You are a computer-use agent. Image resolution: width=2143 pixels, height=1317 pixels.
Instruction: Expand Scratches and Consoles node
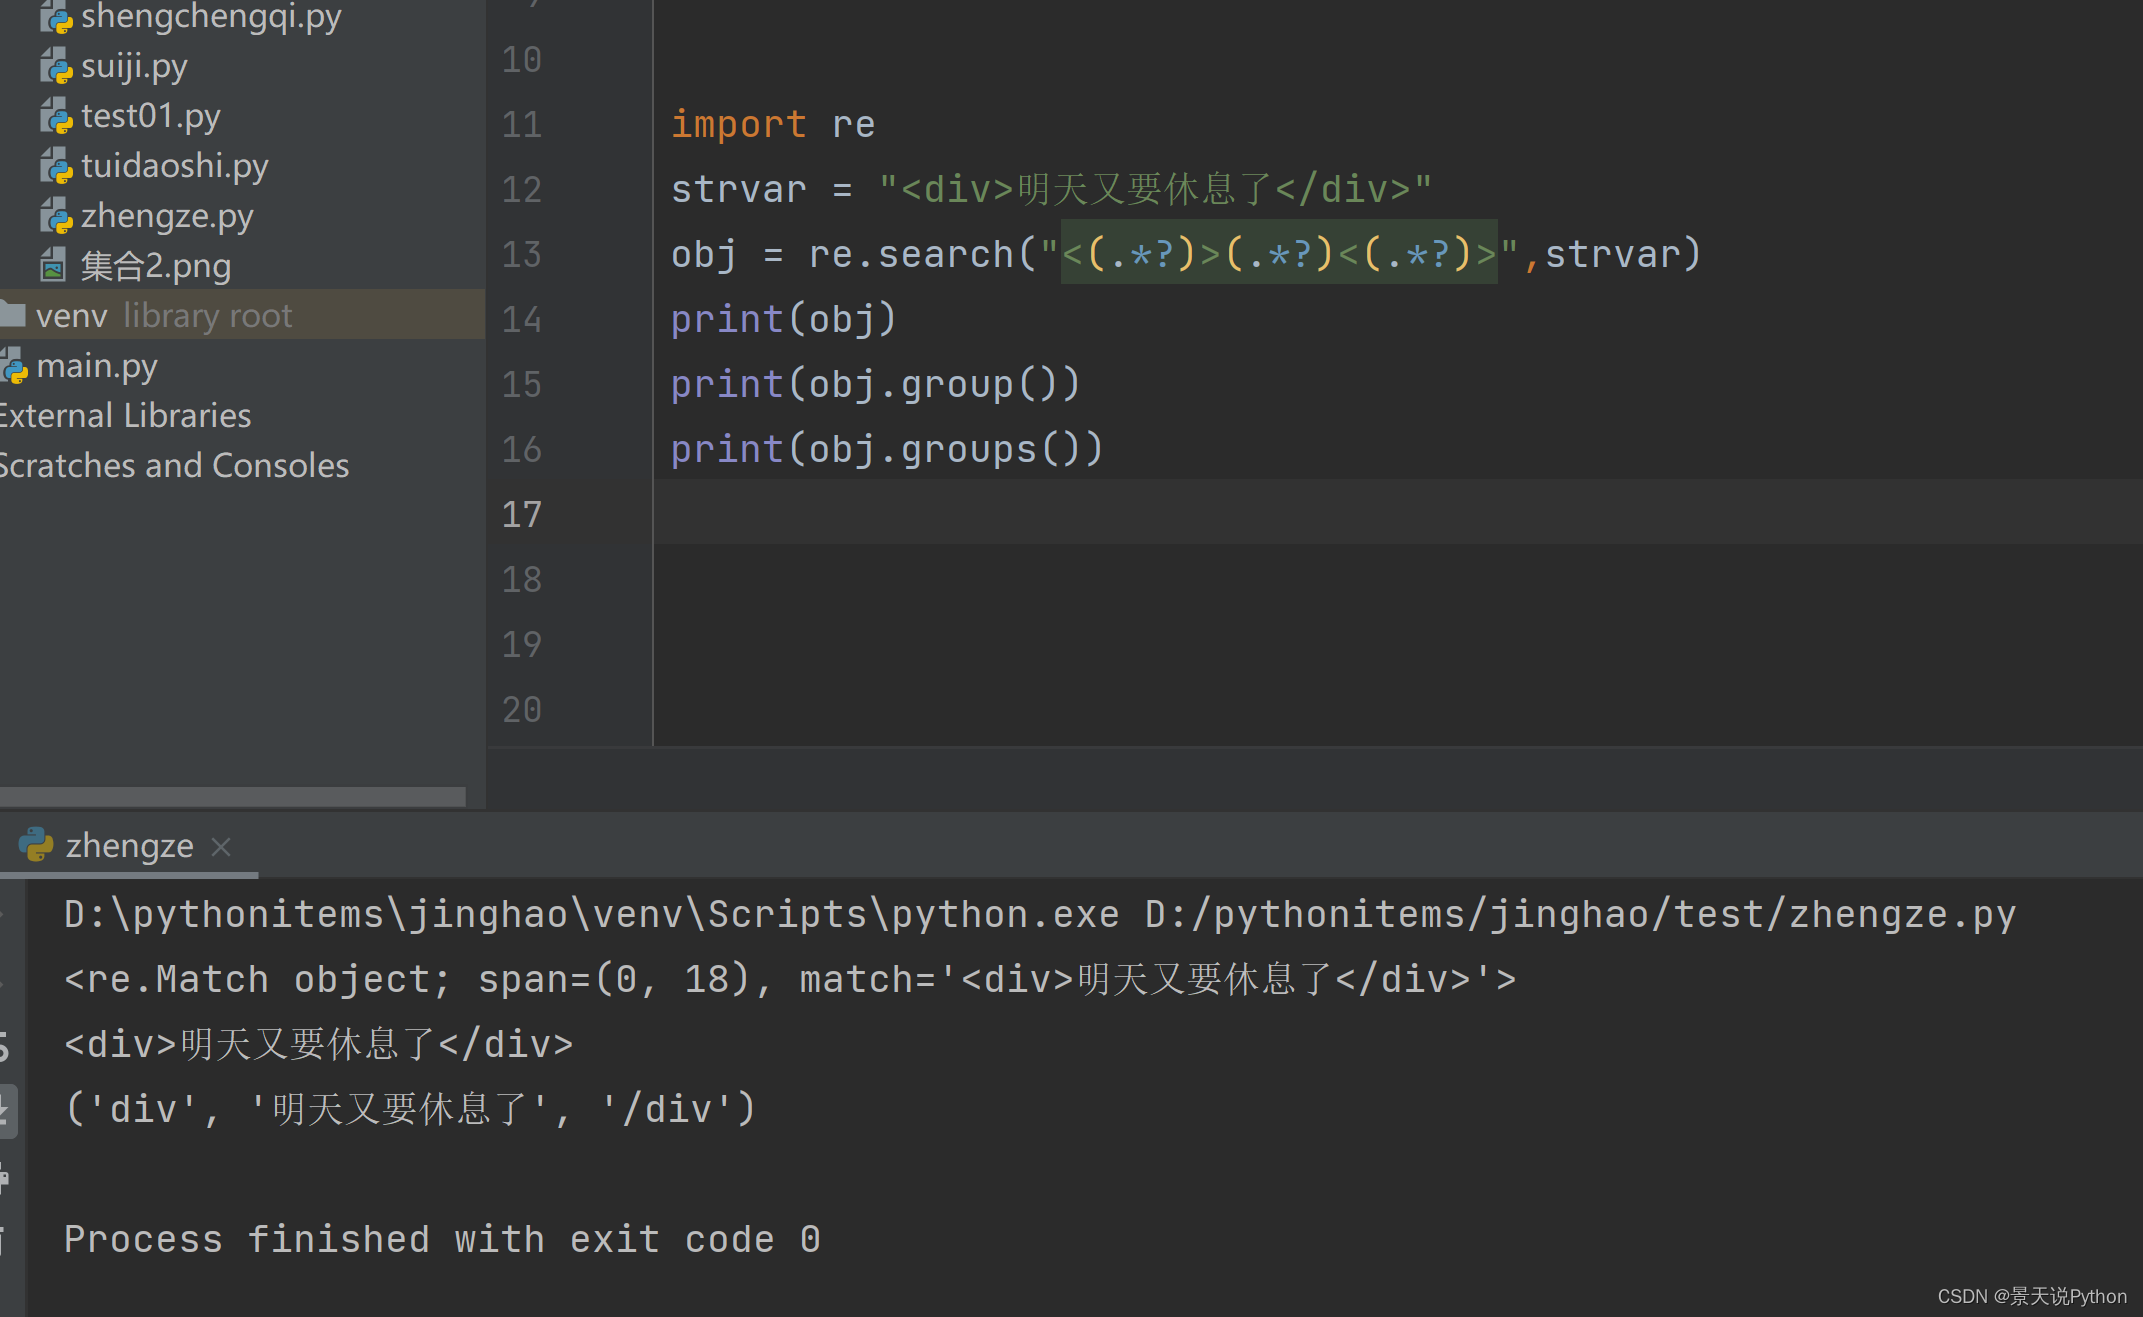click(174, 466)
